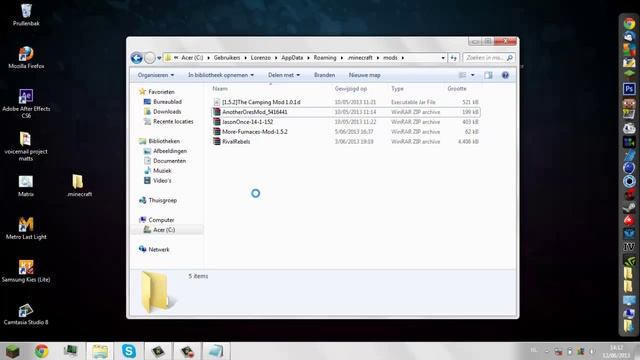
Task: Open Skype from the taskbar
Action: [x=129, y=351]
